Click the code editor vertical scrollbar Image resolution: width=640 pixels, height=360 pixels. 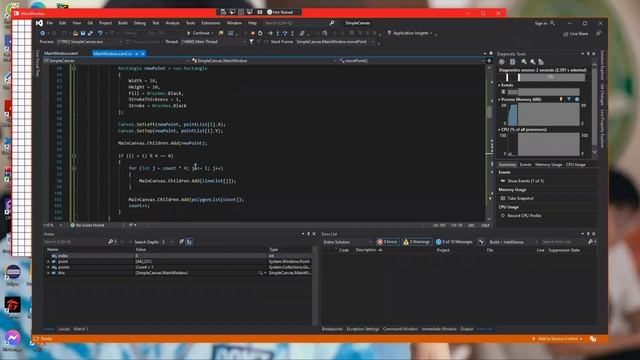pos(489,143)
